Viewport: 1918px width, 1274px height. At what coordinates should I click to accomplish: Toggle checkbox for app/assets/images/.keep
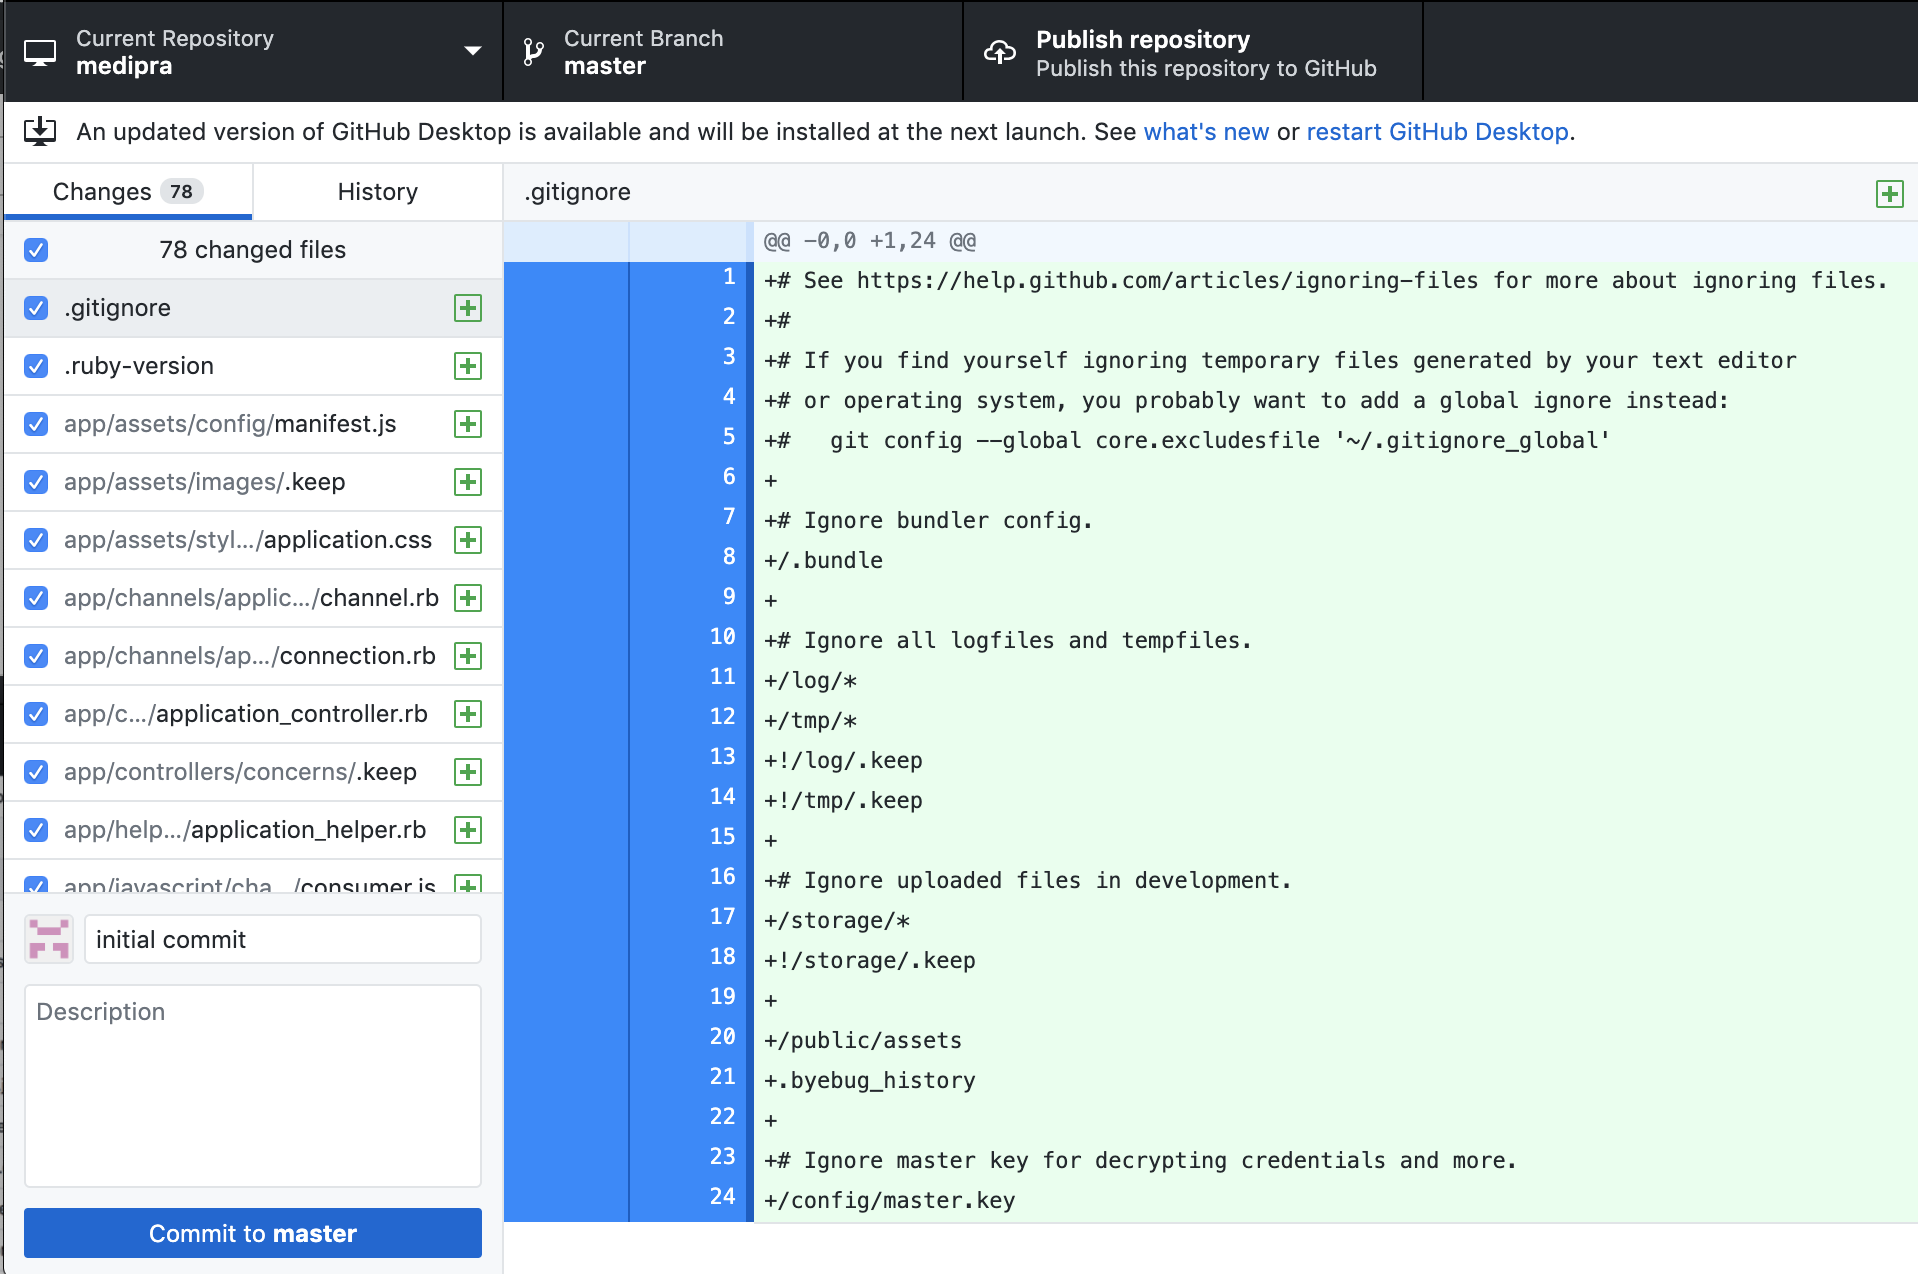tap(36, 482)
